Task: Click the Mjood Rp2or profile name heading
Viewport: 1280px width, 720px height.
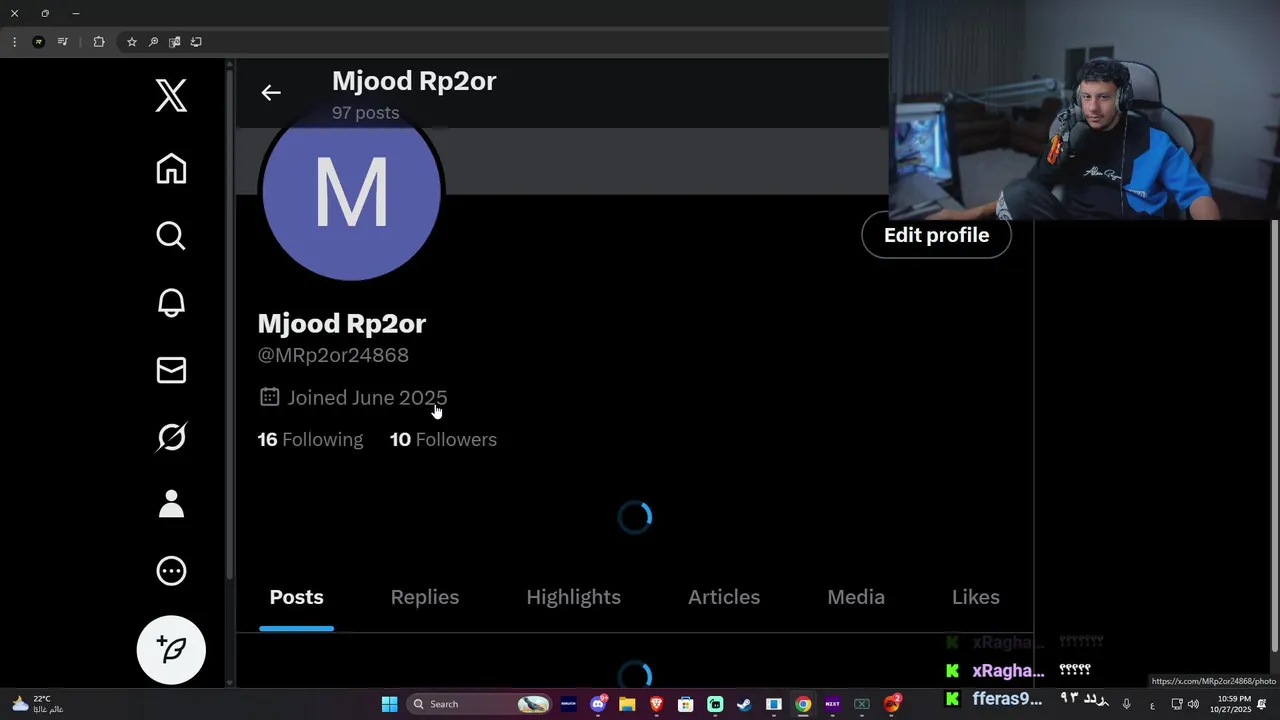Action: [342, 323]
